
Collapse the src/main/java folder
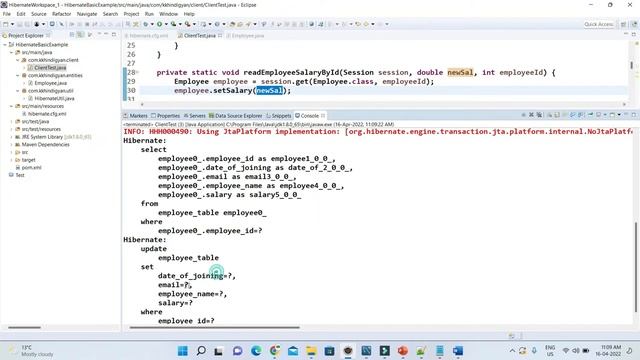pyautogui.click(x=11, y=52)
